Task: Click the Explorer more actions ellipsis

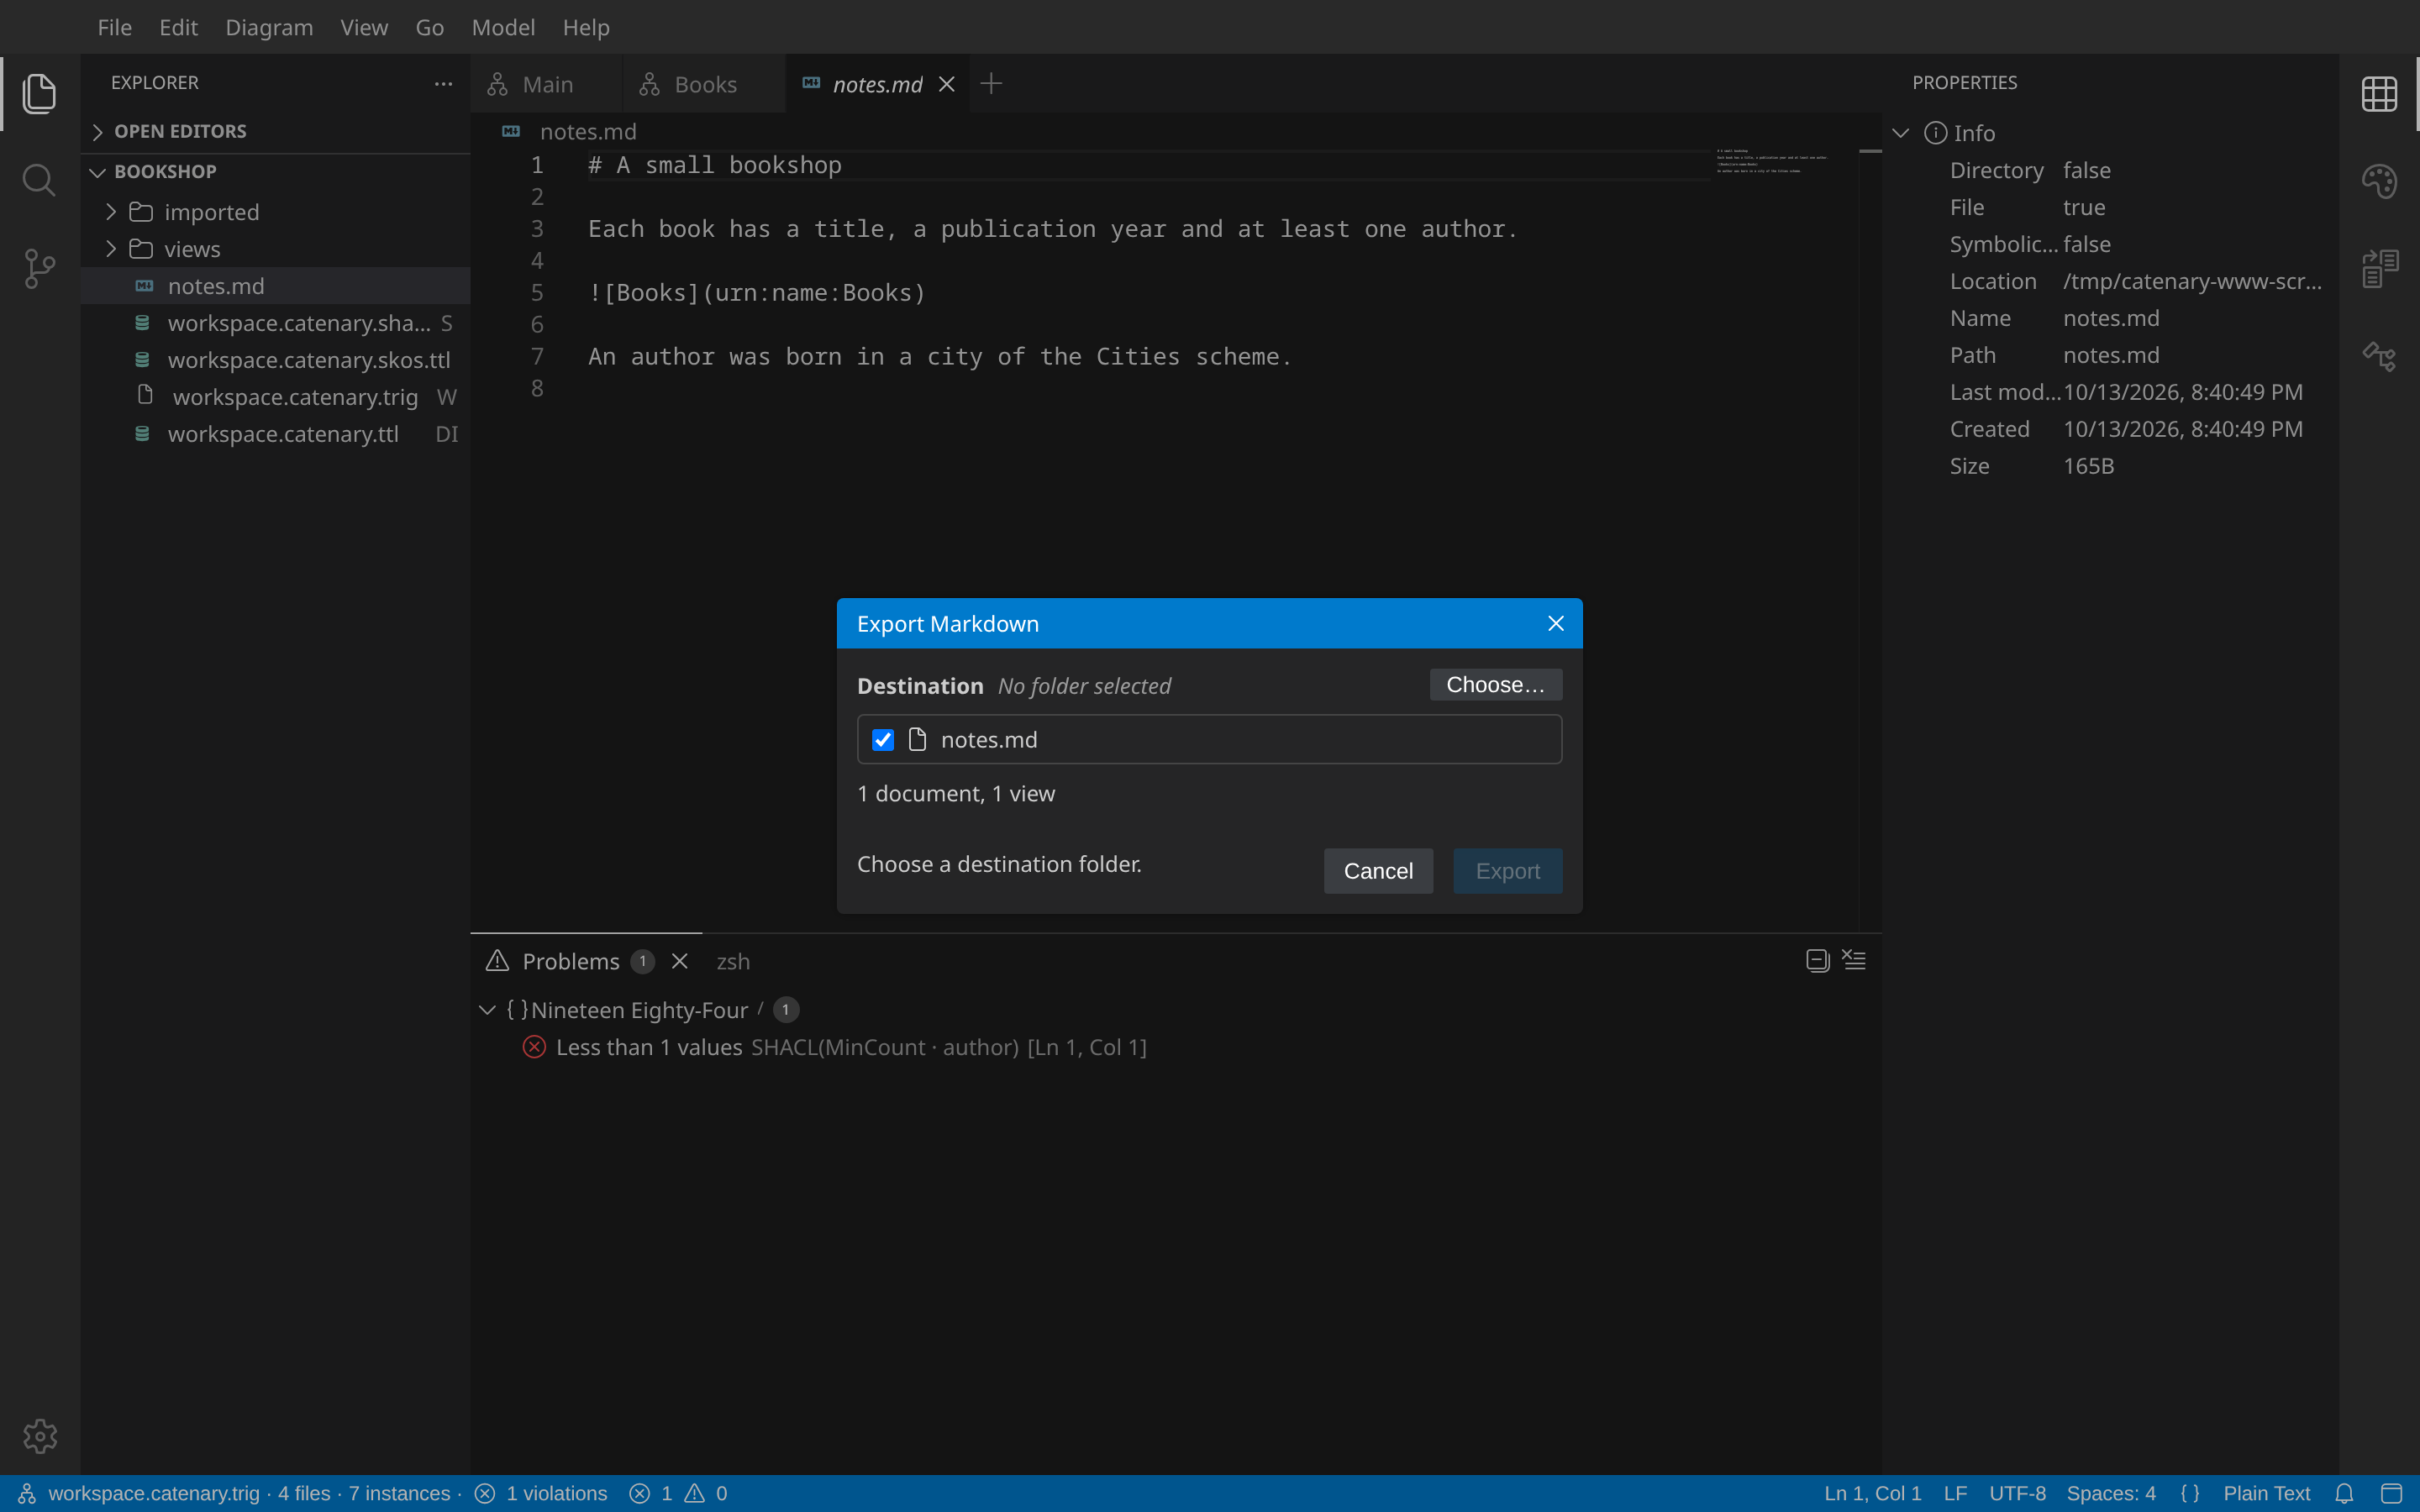Action: [x=443, y=84]
